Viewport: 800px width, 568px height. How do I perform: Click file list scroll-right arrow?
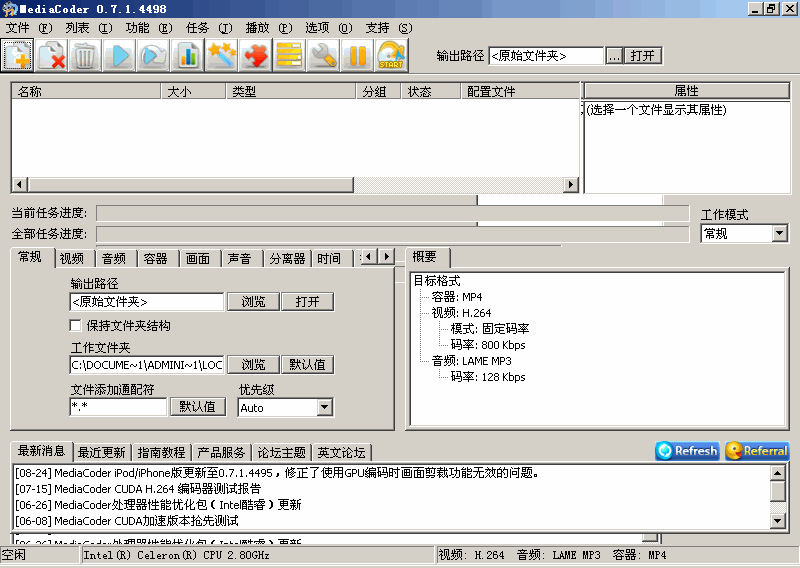(571, 184)
